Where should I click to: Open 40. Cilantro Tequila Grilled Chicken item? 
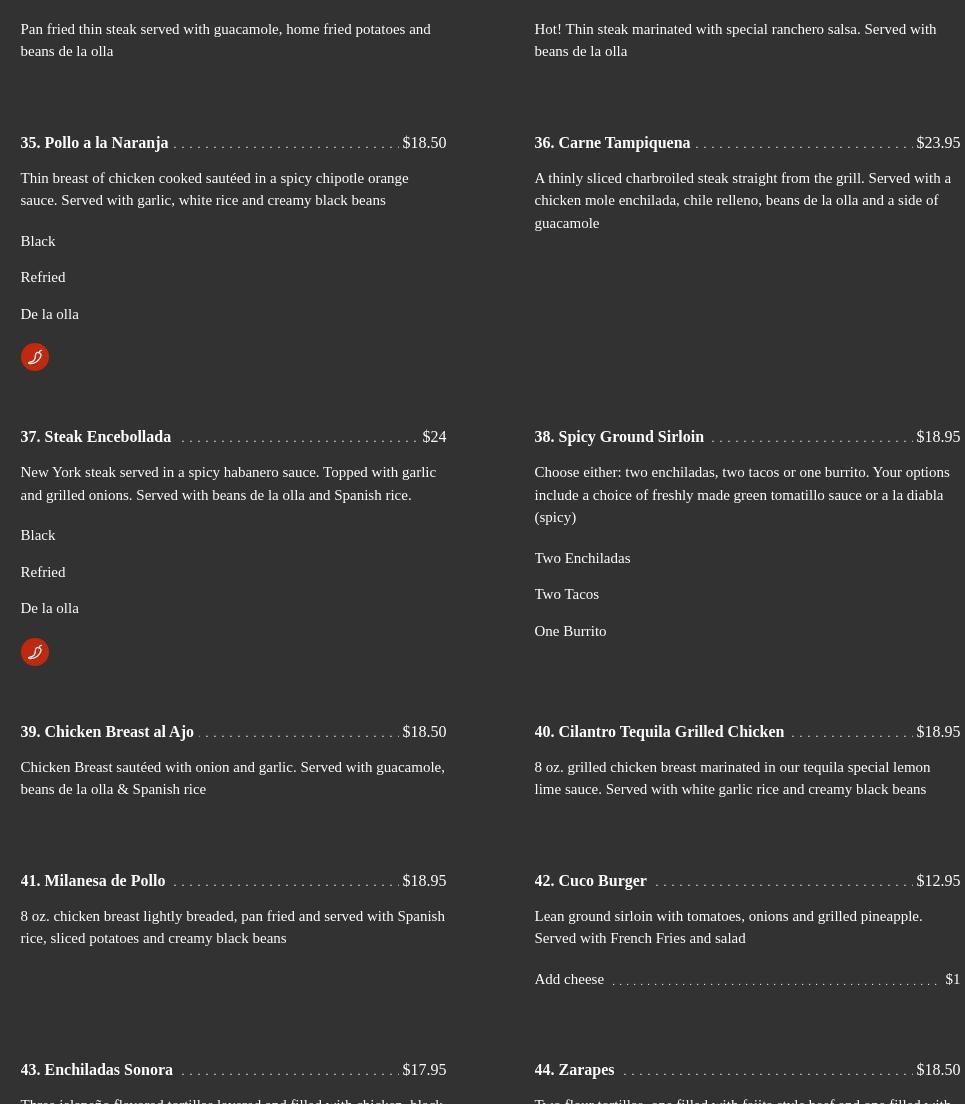point(659,732)
